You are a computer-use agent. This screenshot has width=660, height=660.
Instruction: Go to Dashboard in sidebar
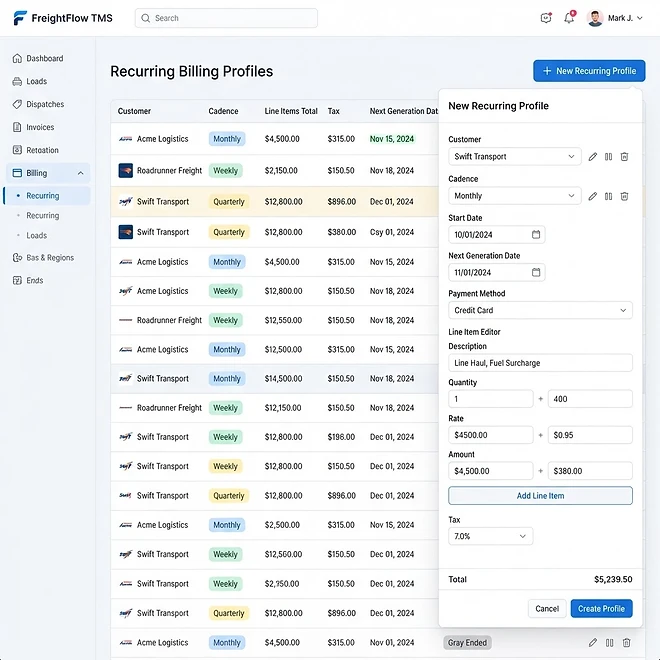point(45,59)
